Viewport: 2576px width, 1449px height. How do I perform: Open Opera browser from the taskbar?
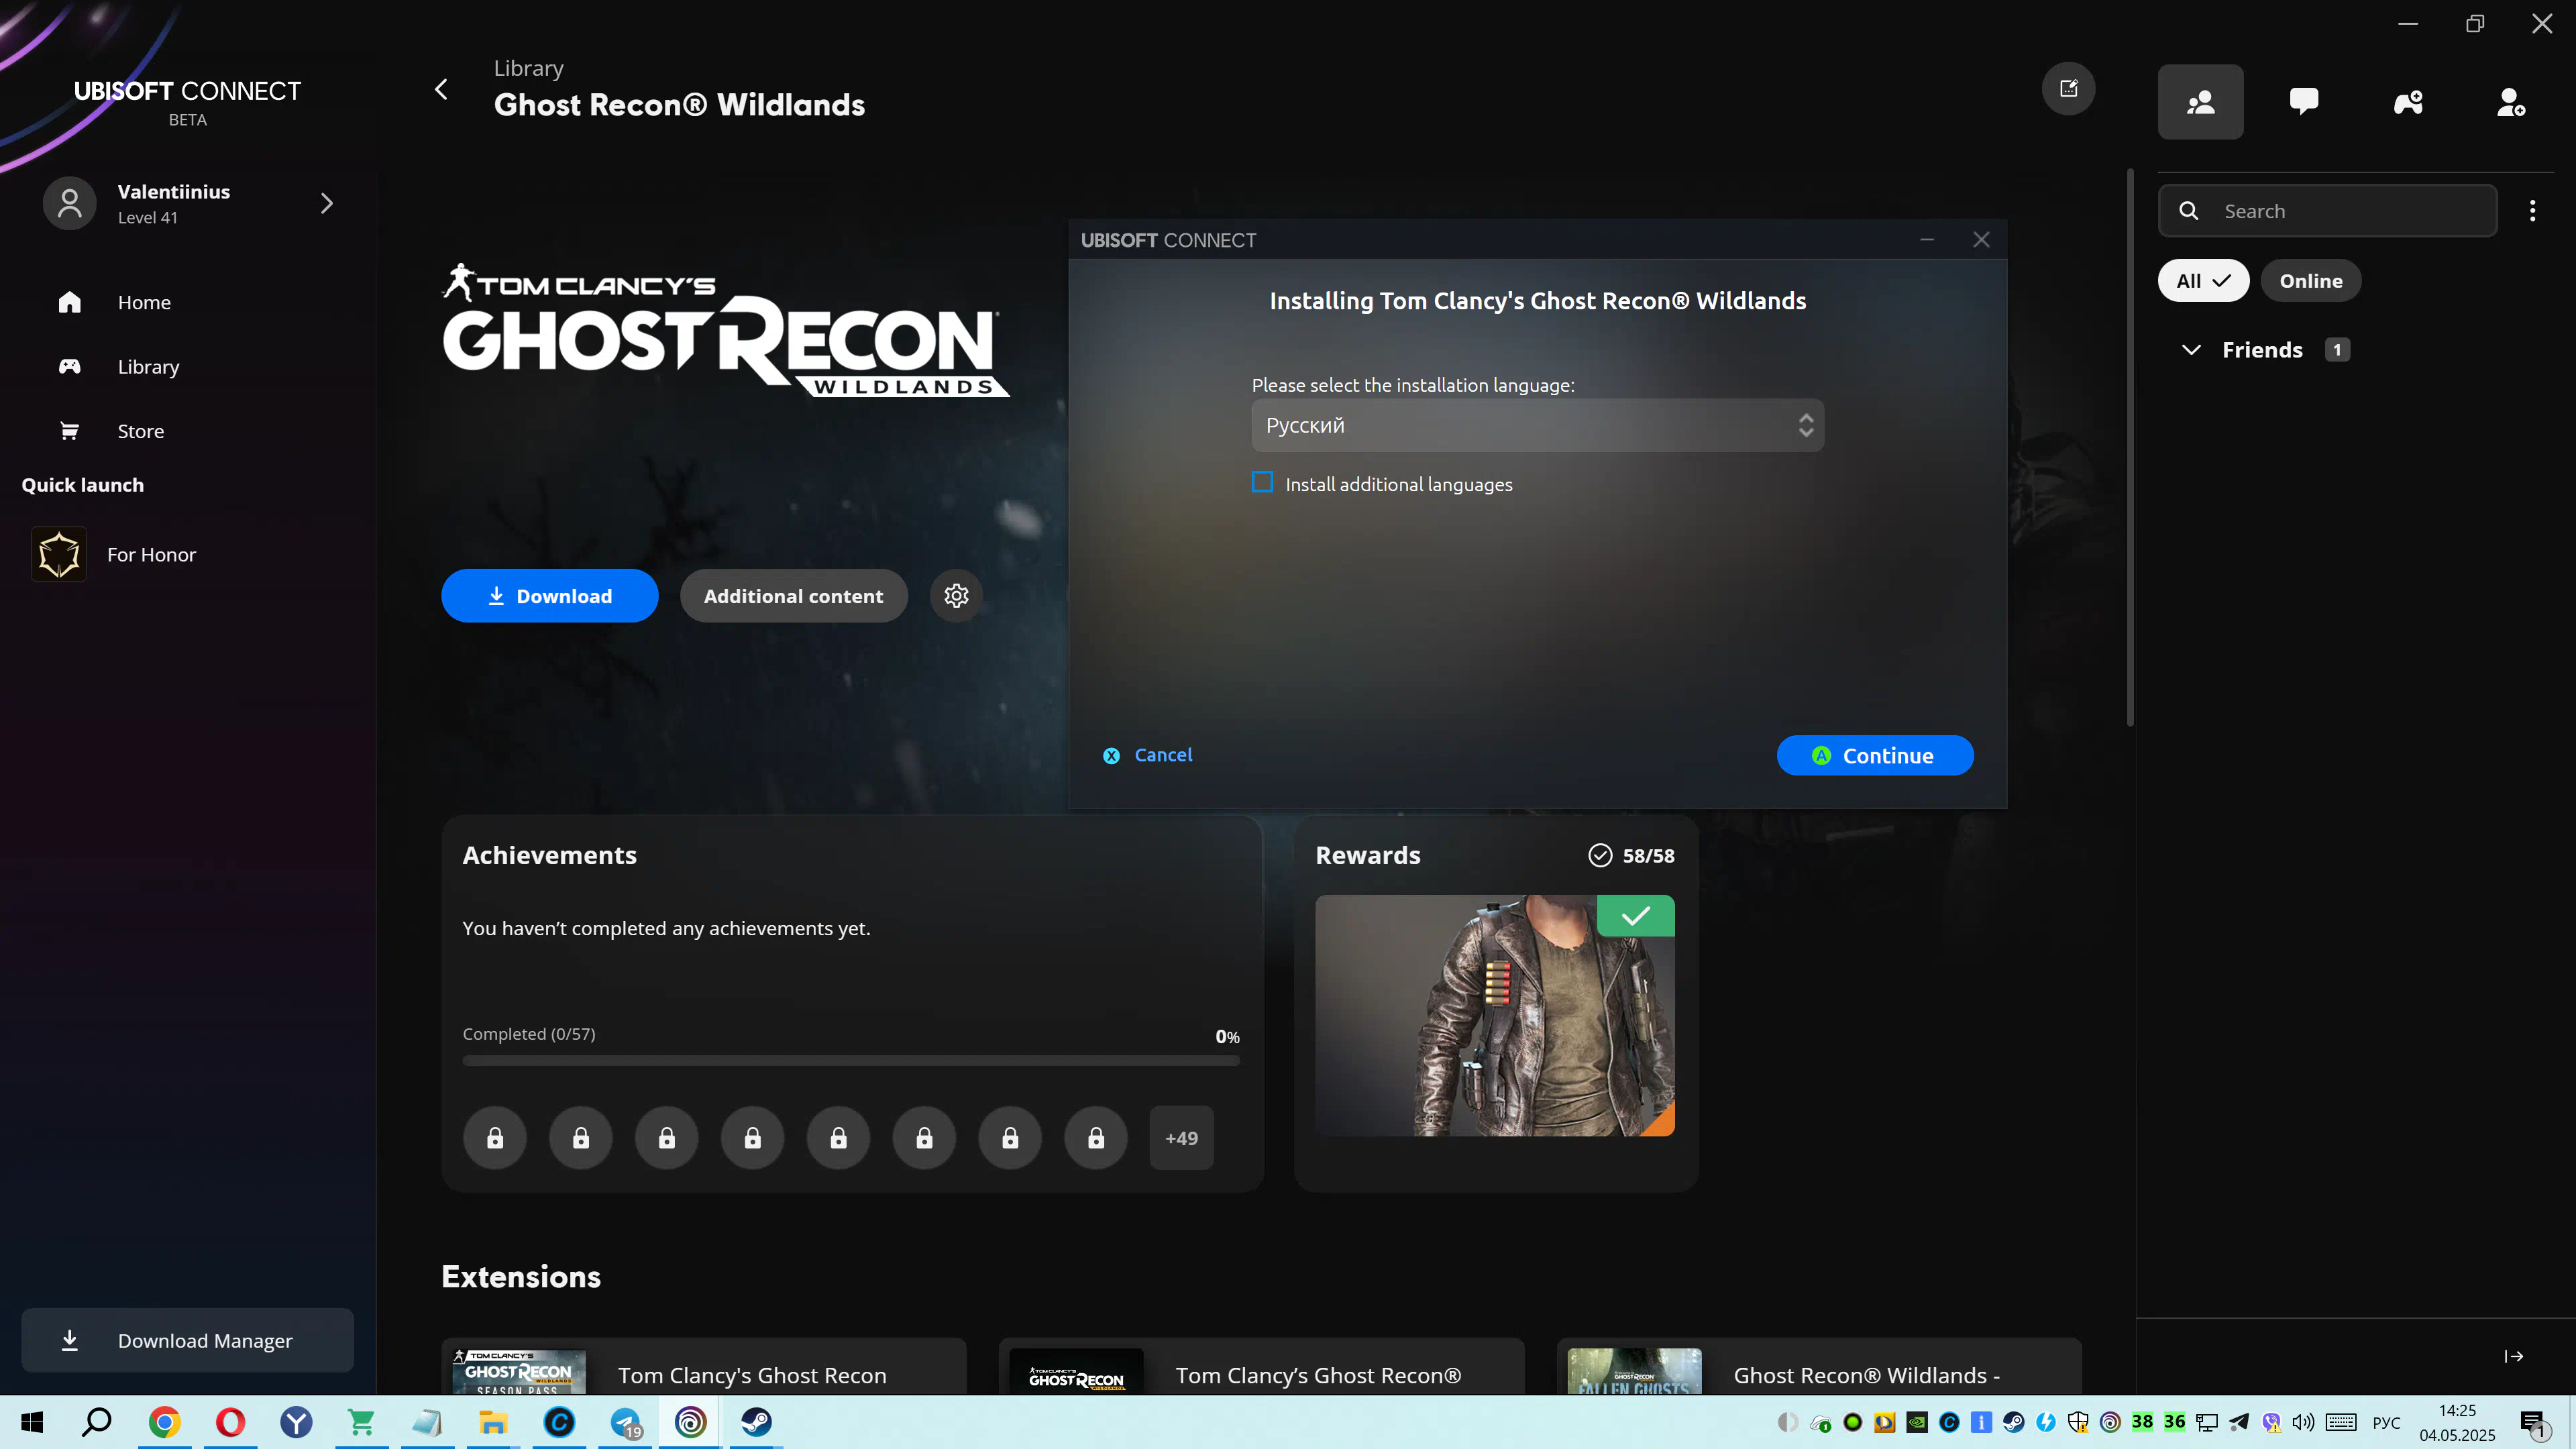[230, 1422]
